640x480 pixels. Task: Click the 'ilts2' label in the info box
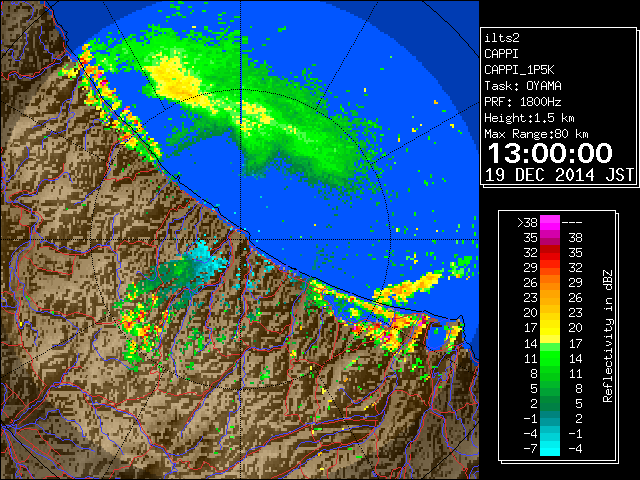click(x=502, y=38)
